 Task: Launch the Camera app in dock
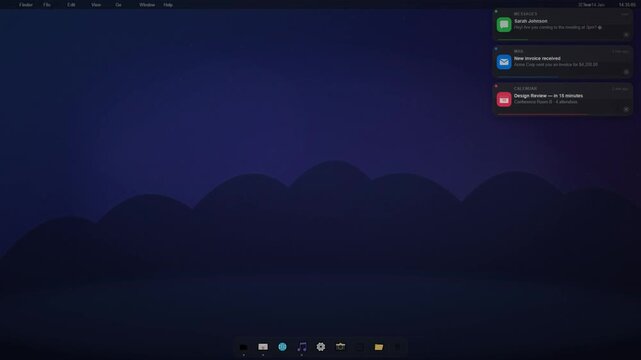pos(340,347)
